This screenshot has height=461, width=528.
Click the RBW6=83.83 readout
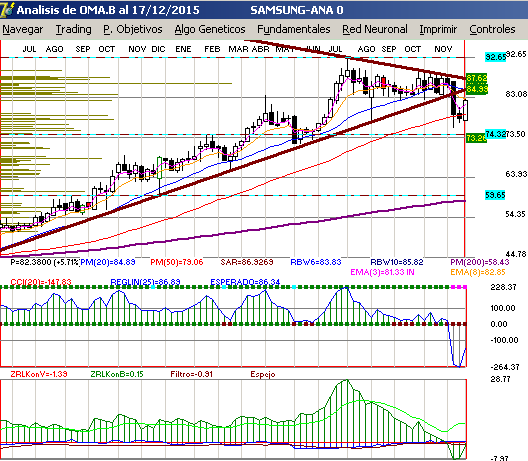316,262
